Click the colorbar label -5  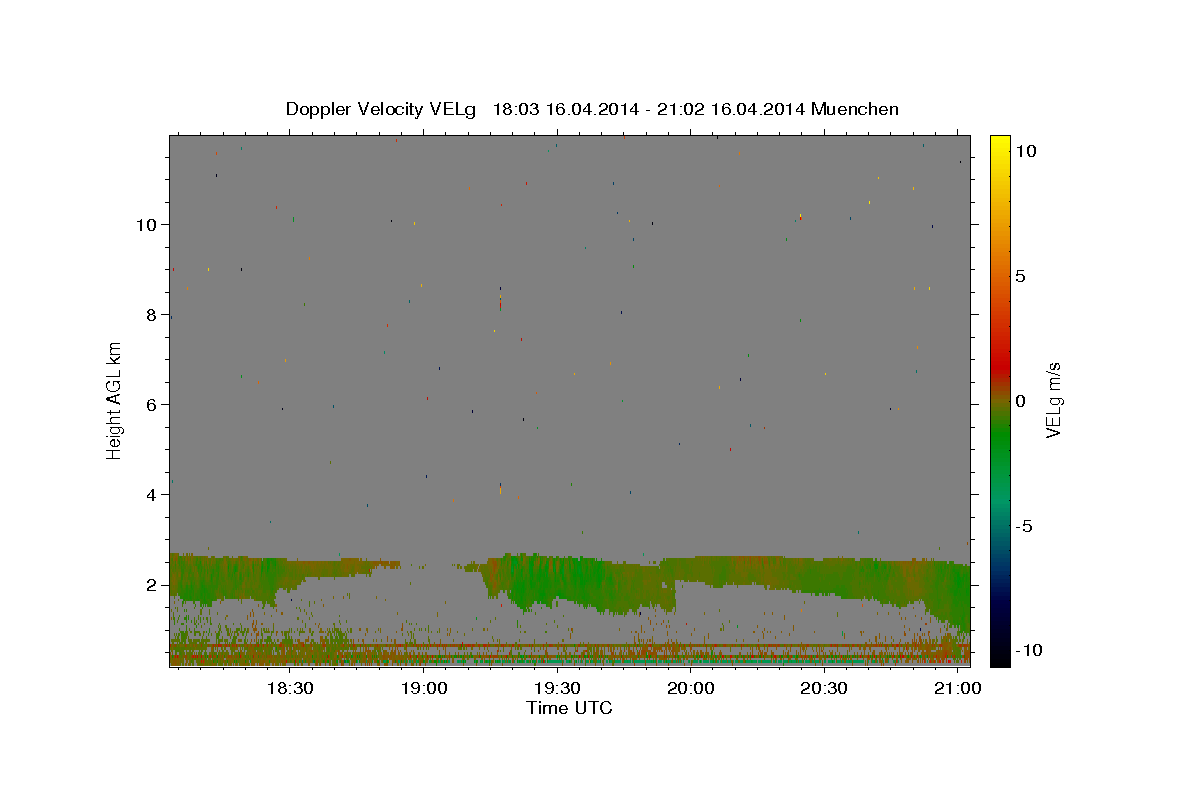pos(1025,526)
